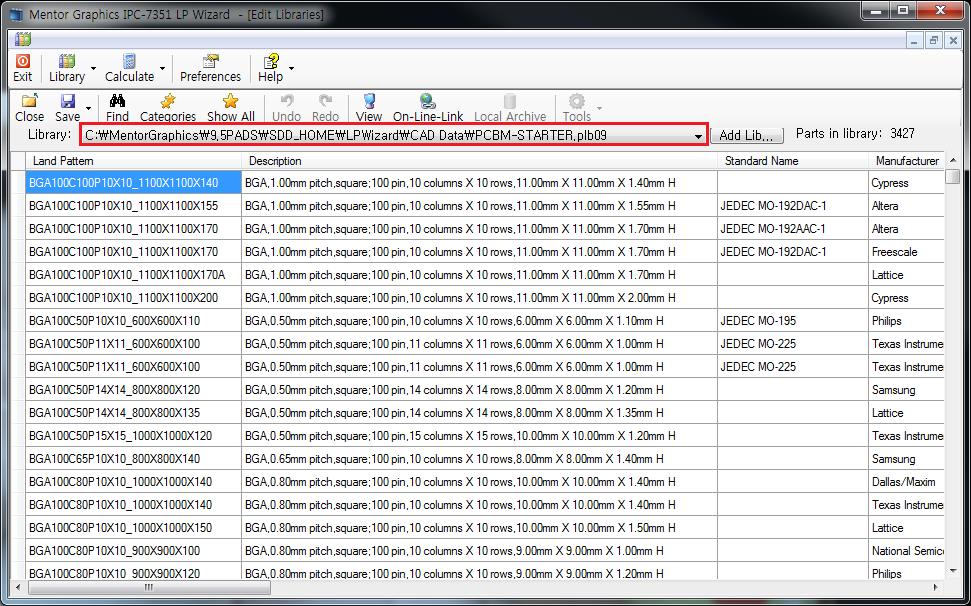Click the Save floppy disk icon
The width and height of the screenshot is (971, 606).
coord(67,101)
